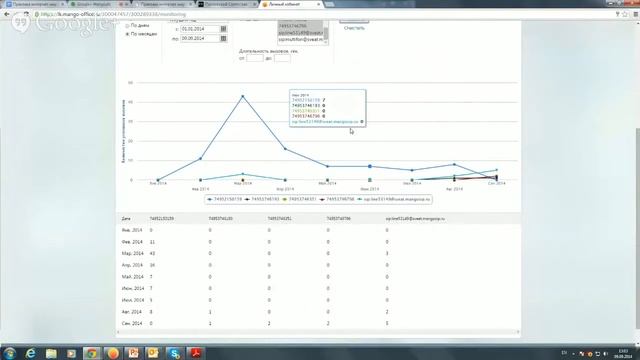This screenshot has width=640, height=360.
Task: Open the File Explorer folder taskbar icon
Action: (x=51, y=353)
